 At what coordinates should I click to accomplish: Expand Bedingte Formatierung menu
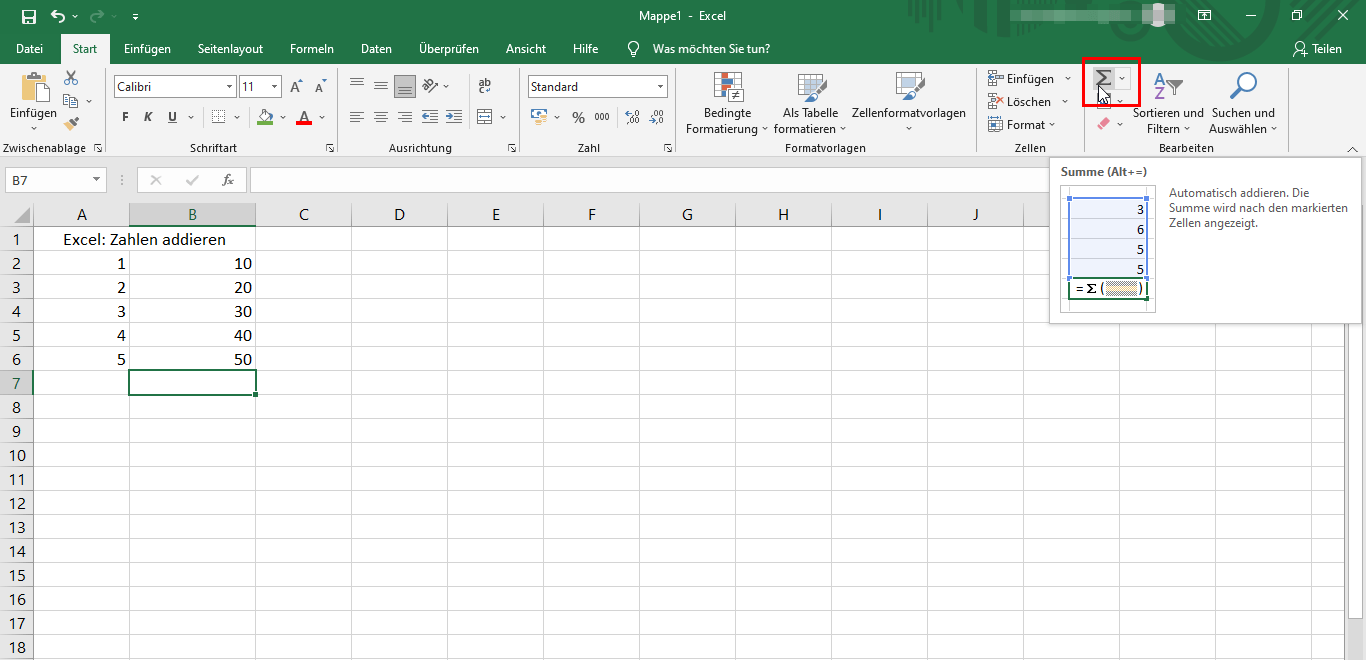(727, 104)
